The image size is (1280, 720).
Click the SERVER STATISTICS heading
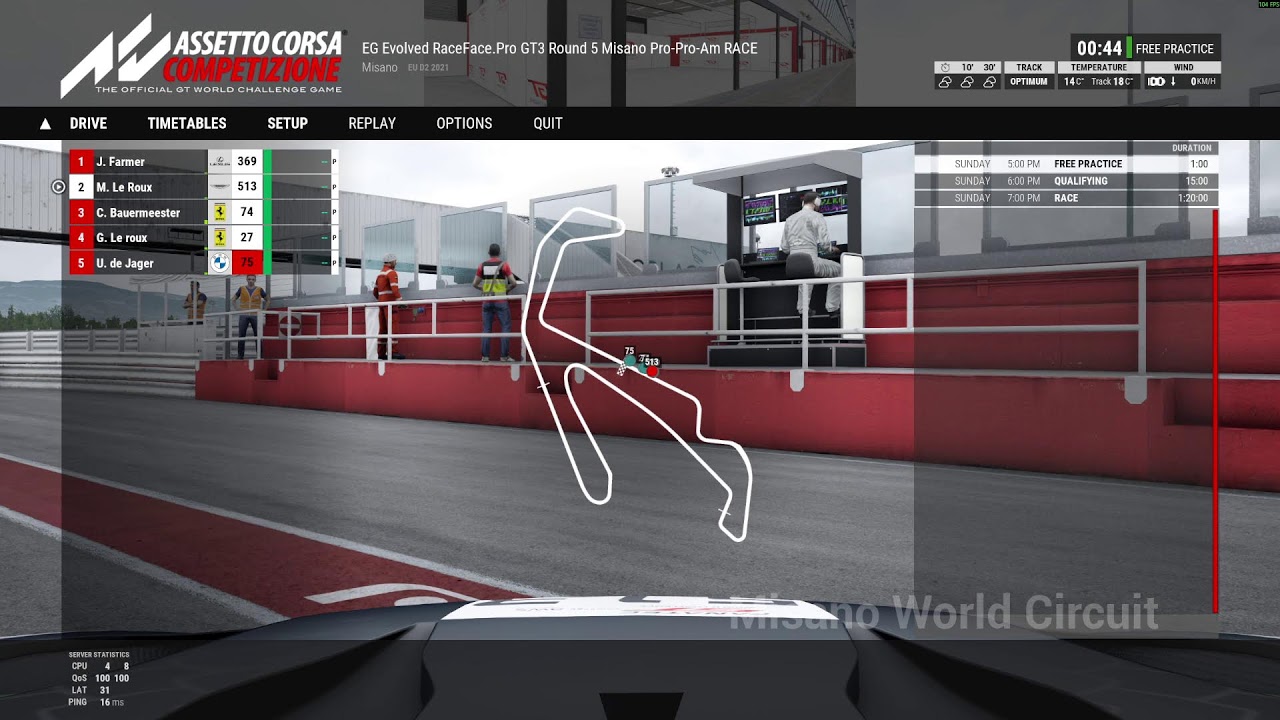tap(99, 655)
